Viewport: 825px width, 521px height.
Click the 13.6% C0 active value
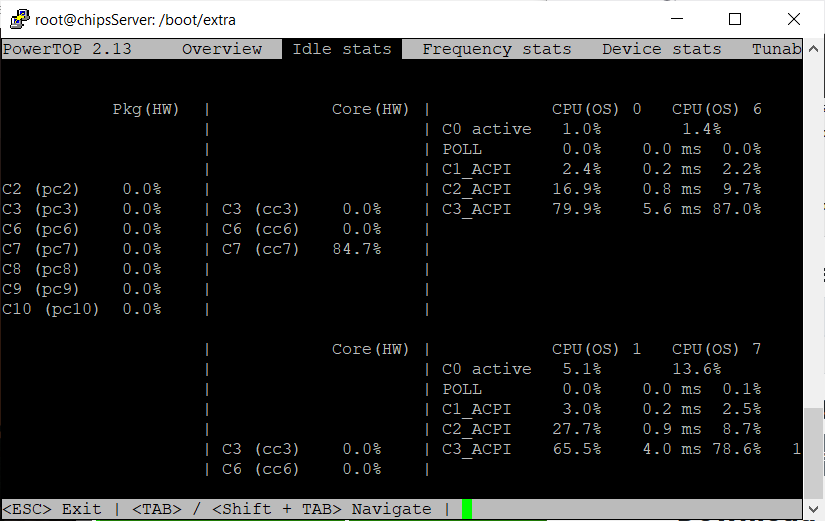click(697, 369)
